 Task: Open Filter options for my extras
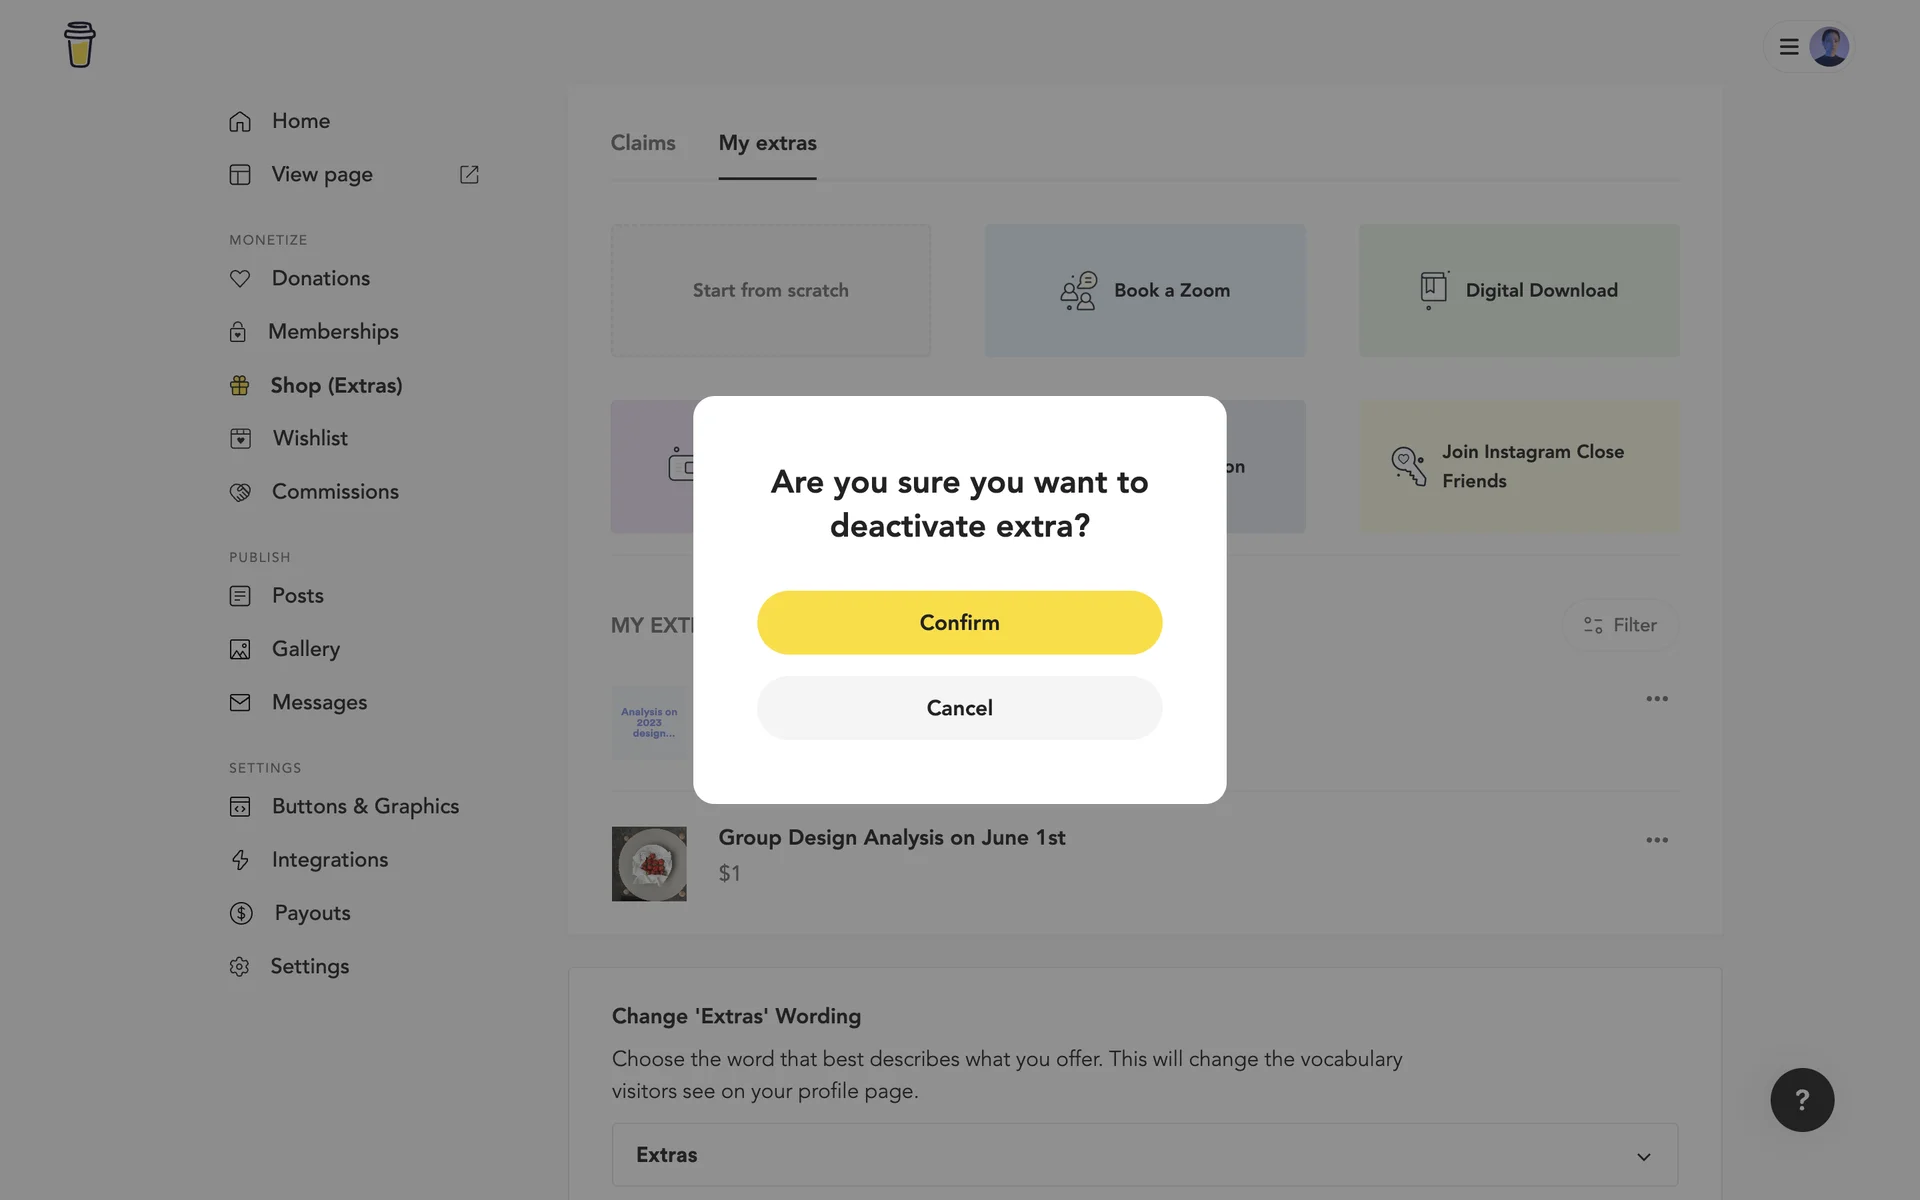point(1619,625)
